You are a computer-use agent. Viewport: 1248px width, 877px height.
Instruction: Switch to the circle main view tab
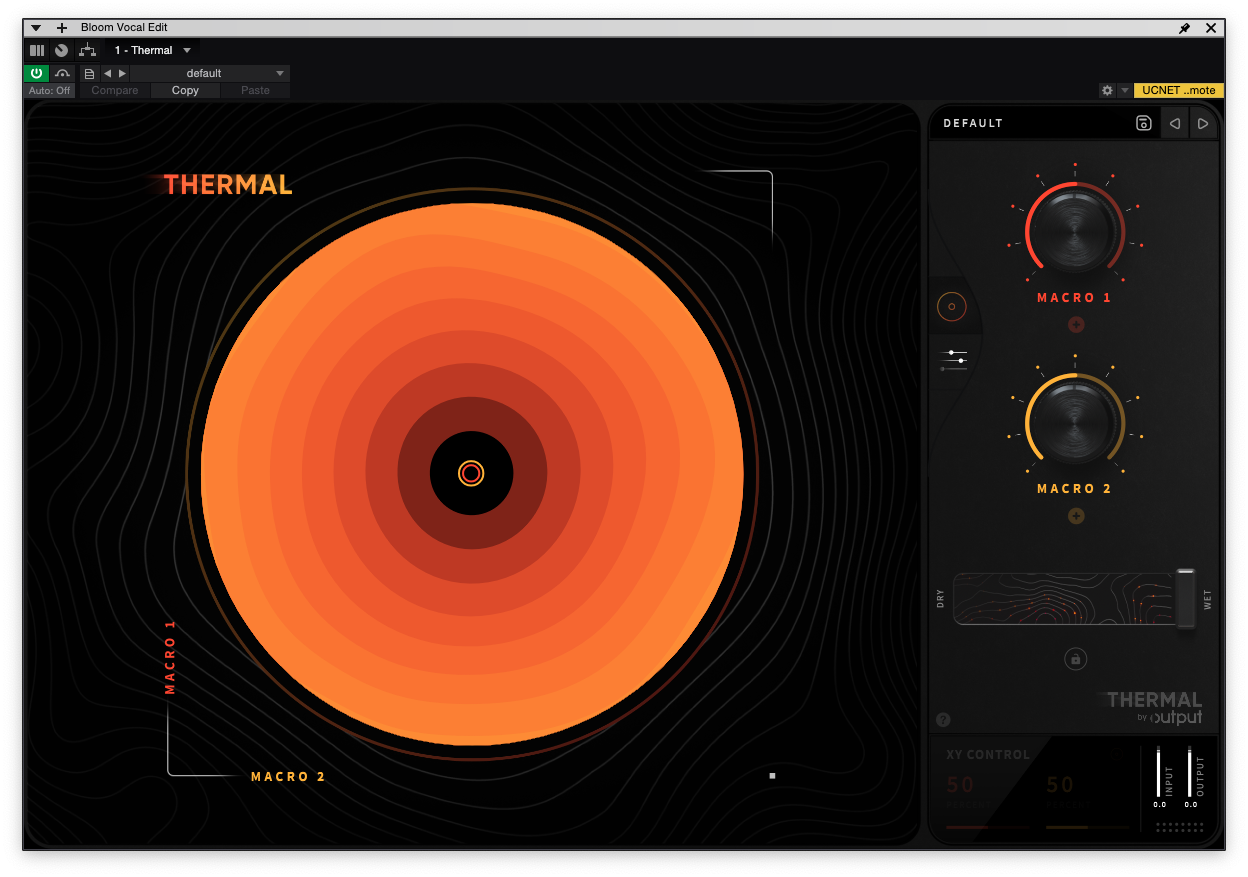[x=951, y=307]
